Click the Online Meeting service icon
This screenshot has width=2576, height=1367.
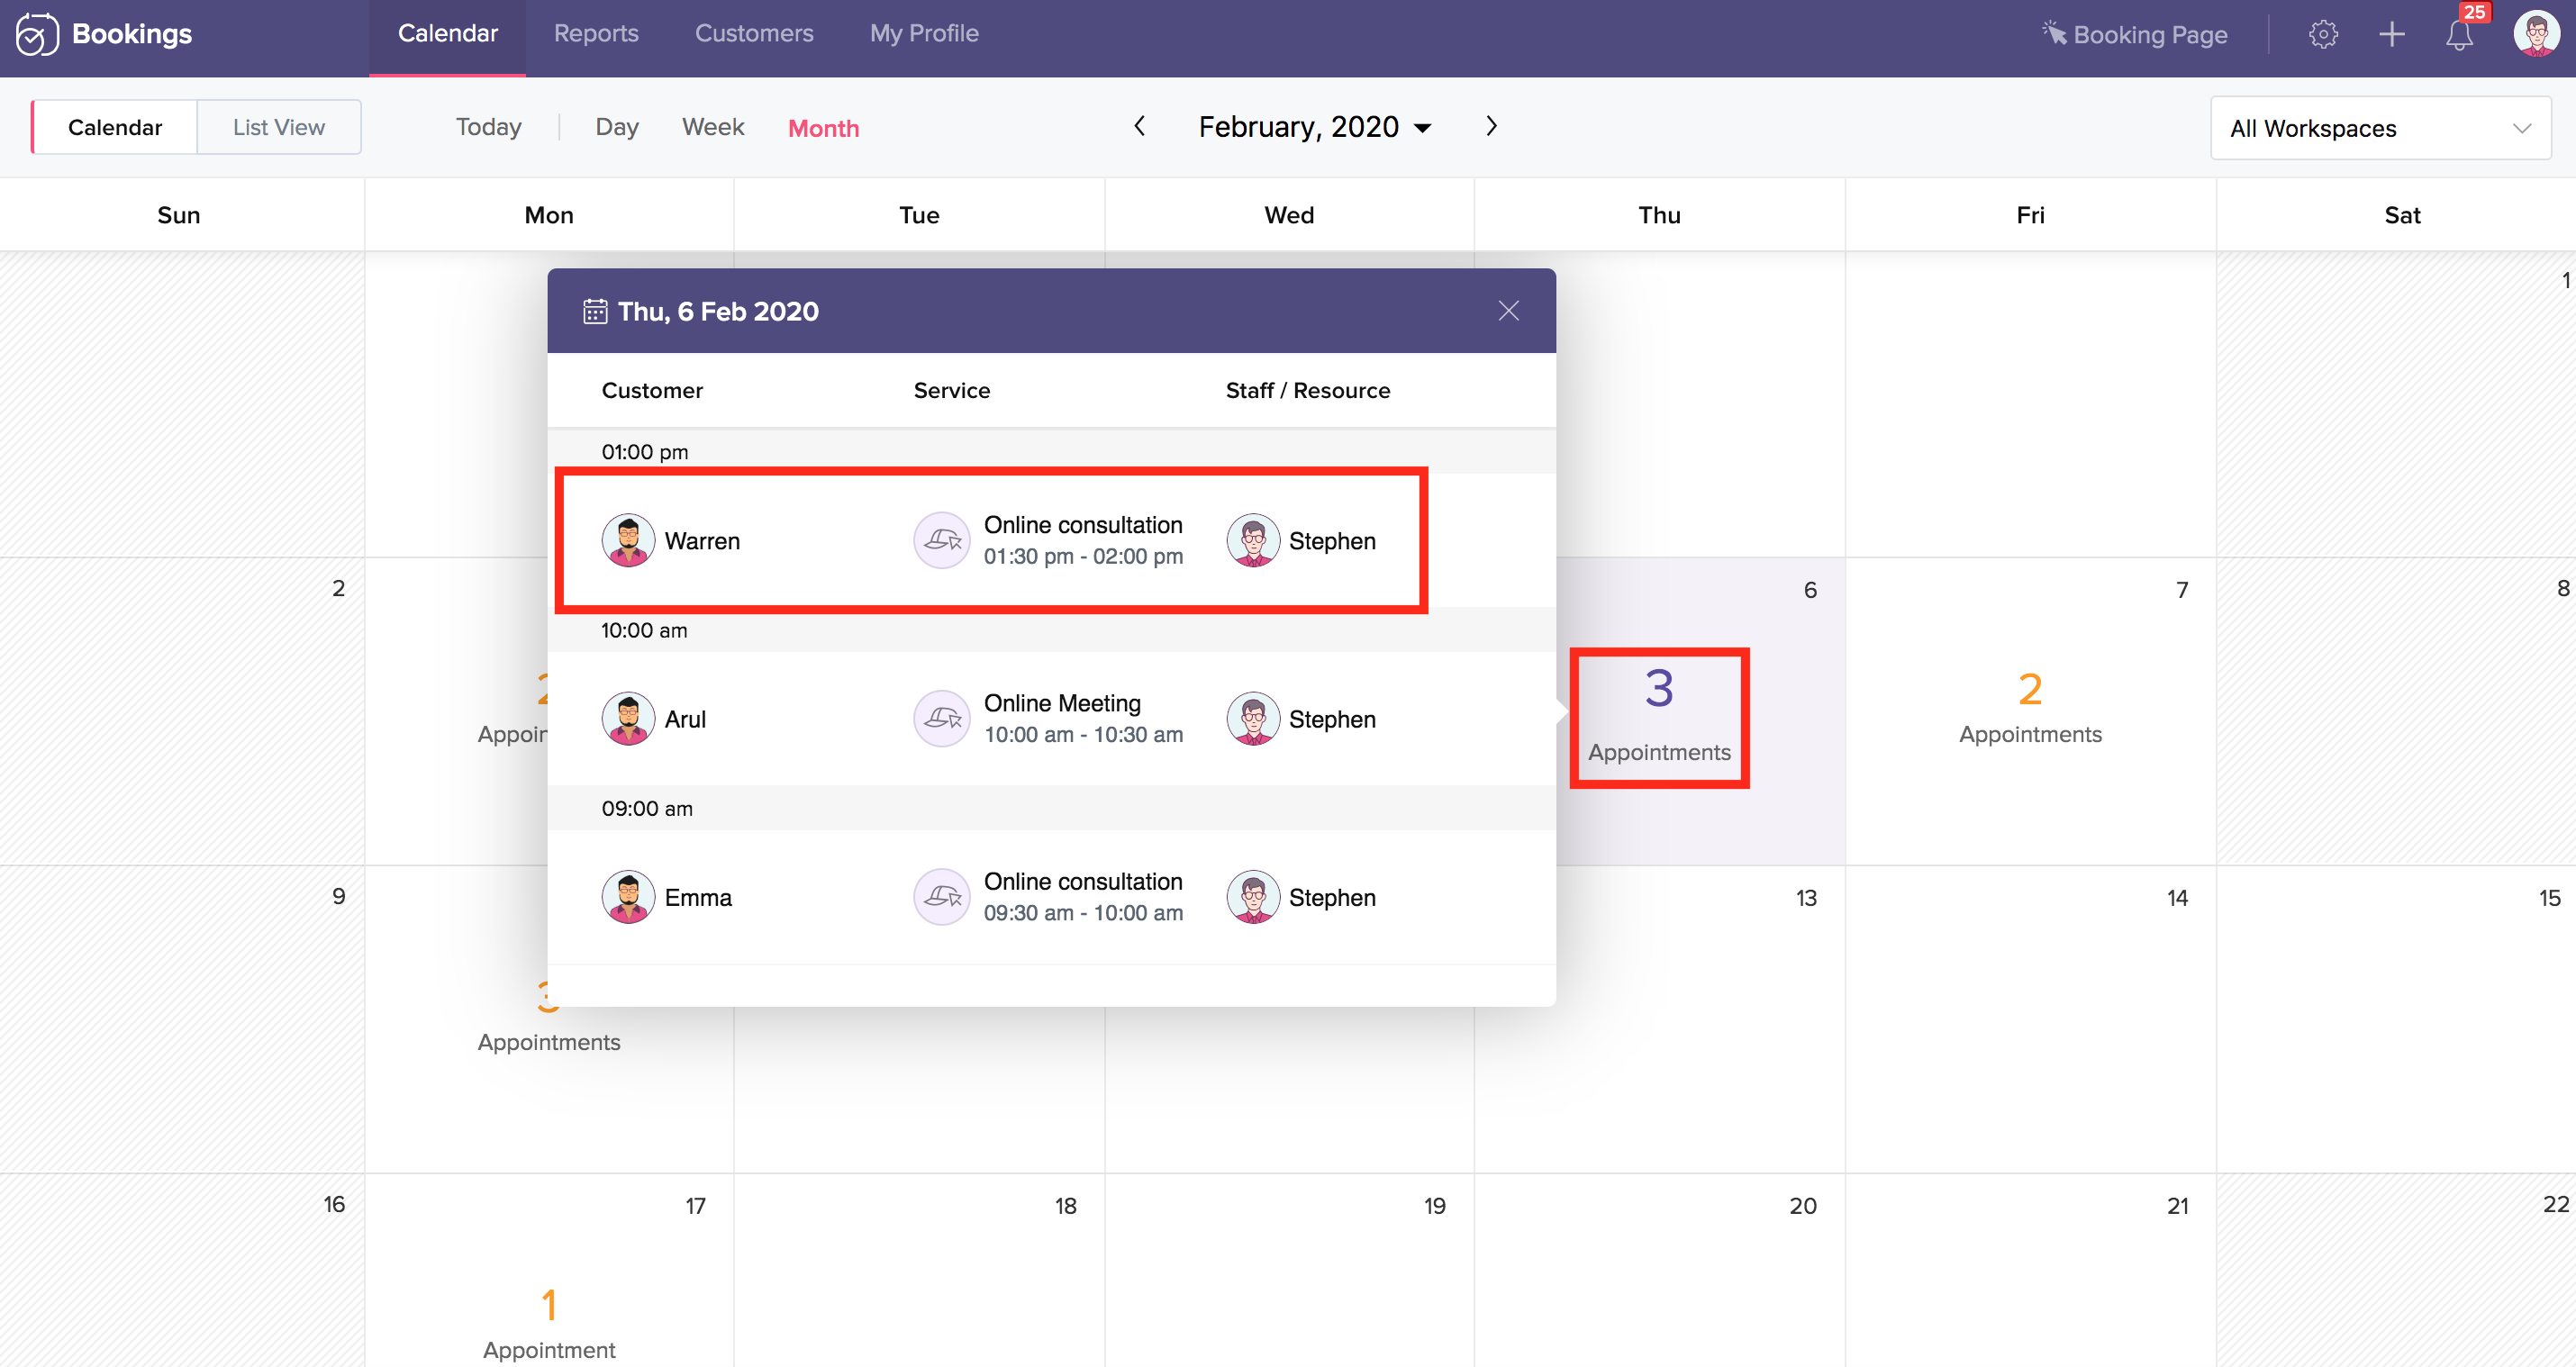(941, 718)
